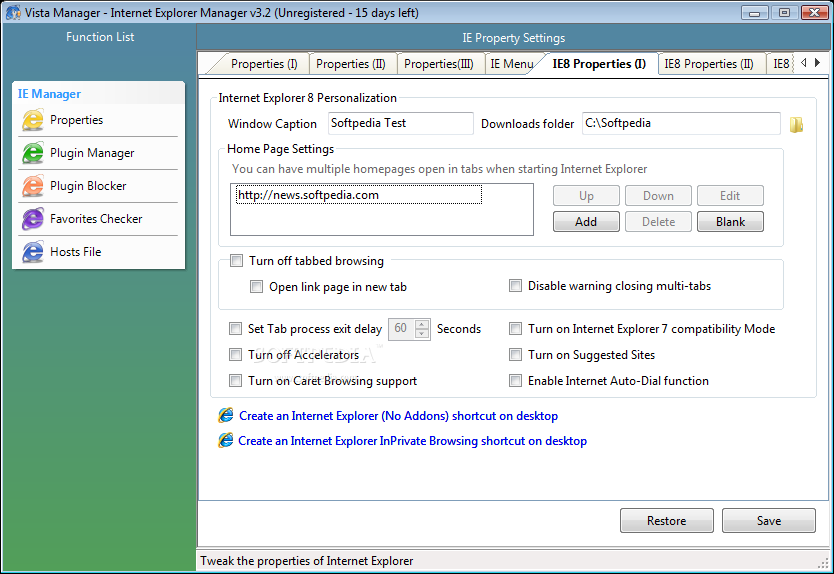Minimize the Vista Manager window

pos(754,13)
